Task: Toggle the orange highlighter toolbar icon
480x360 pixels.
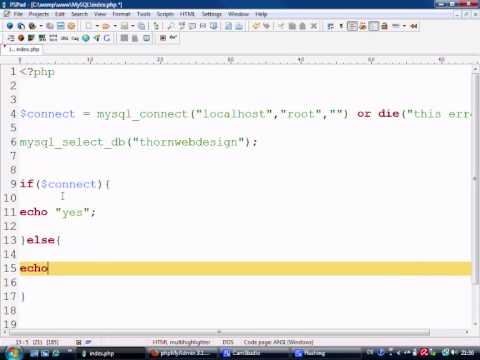Action: point(363,26)
